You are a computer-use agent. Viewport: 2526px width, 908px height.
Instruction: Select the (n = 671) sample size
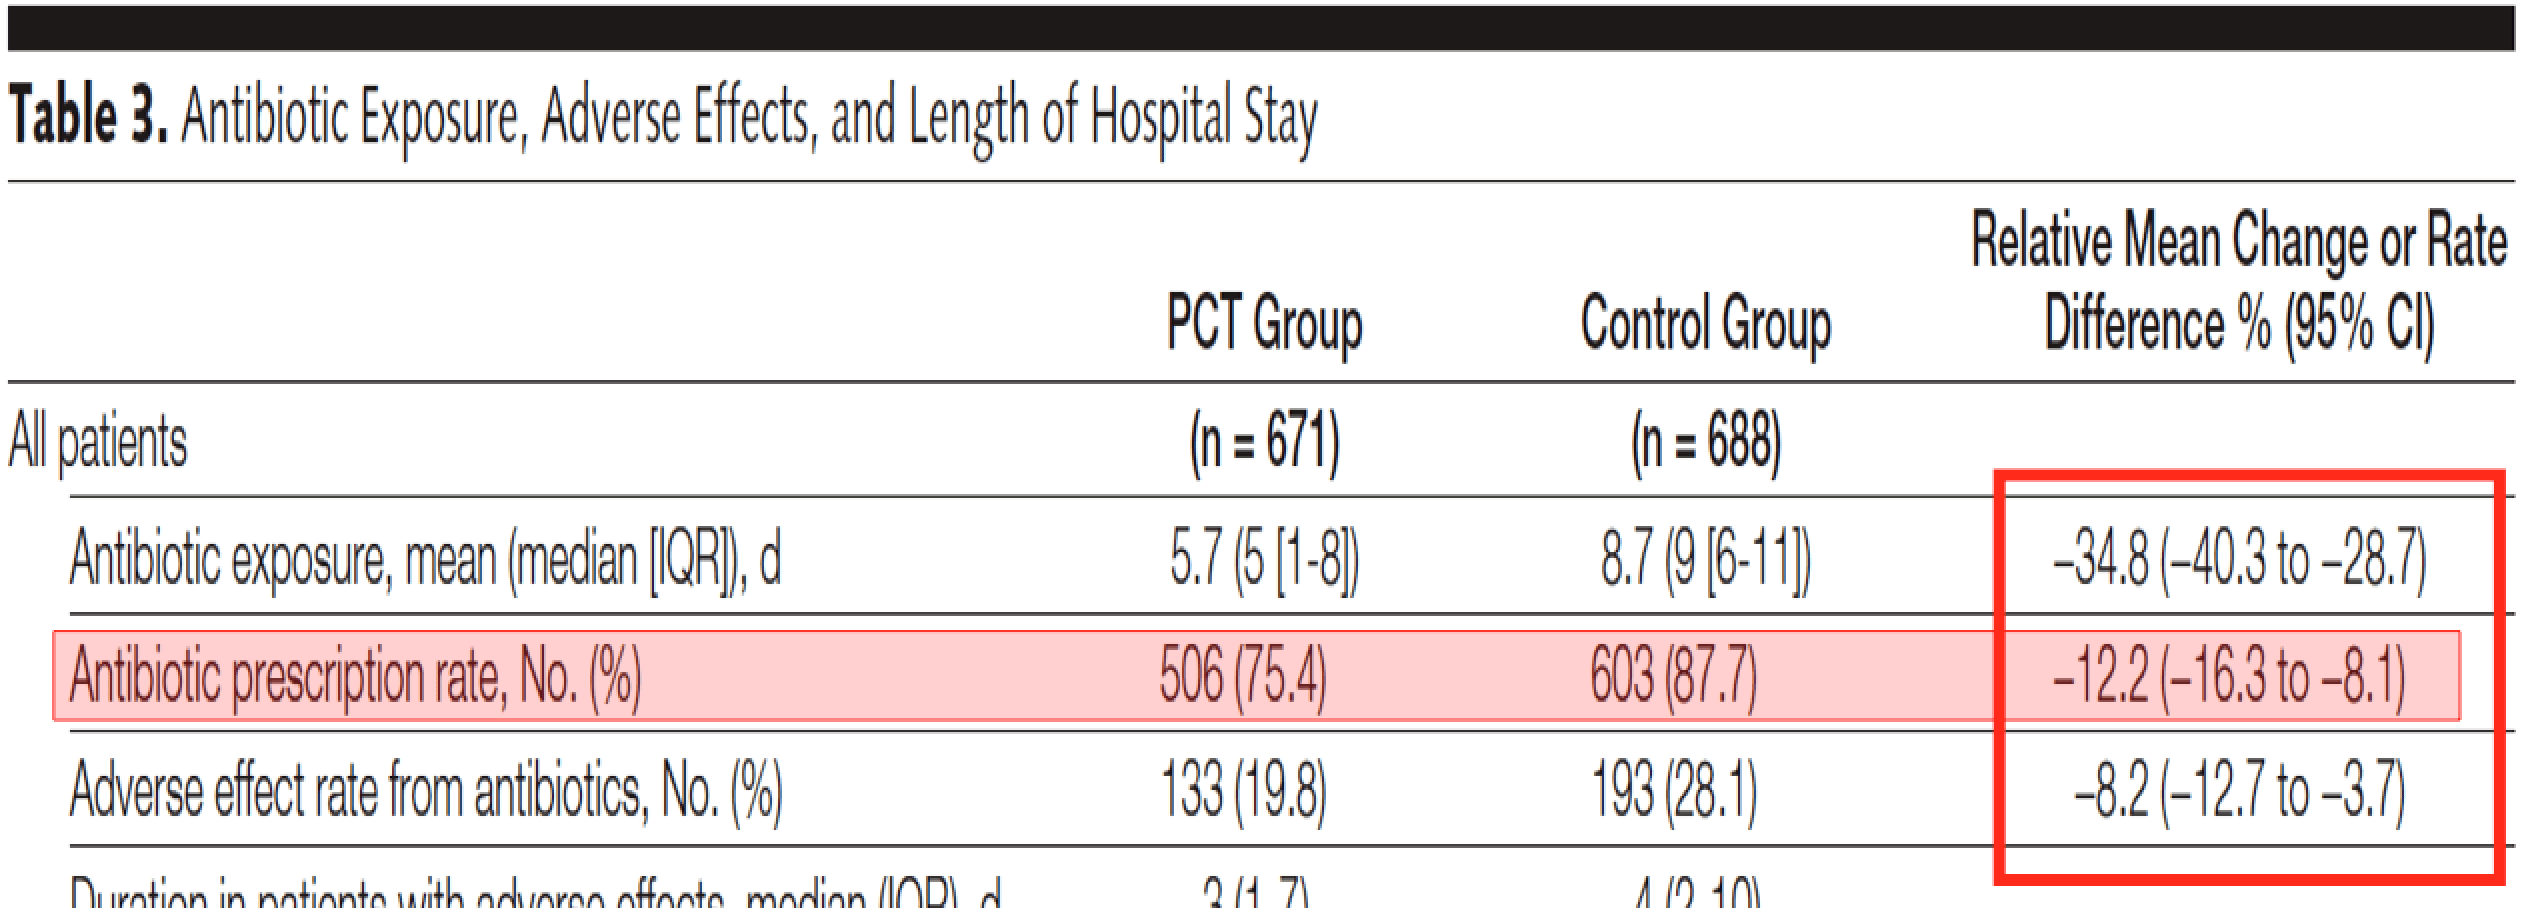point(1264,441)
